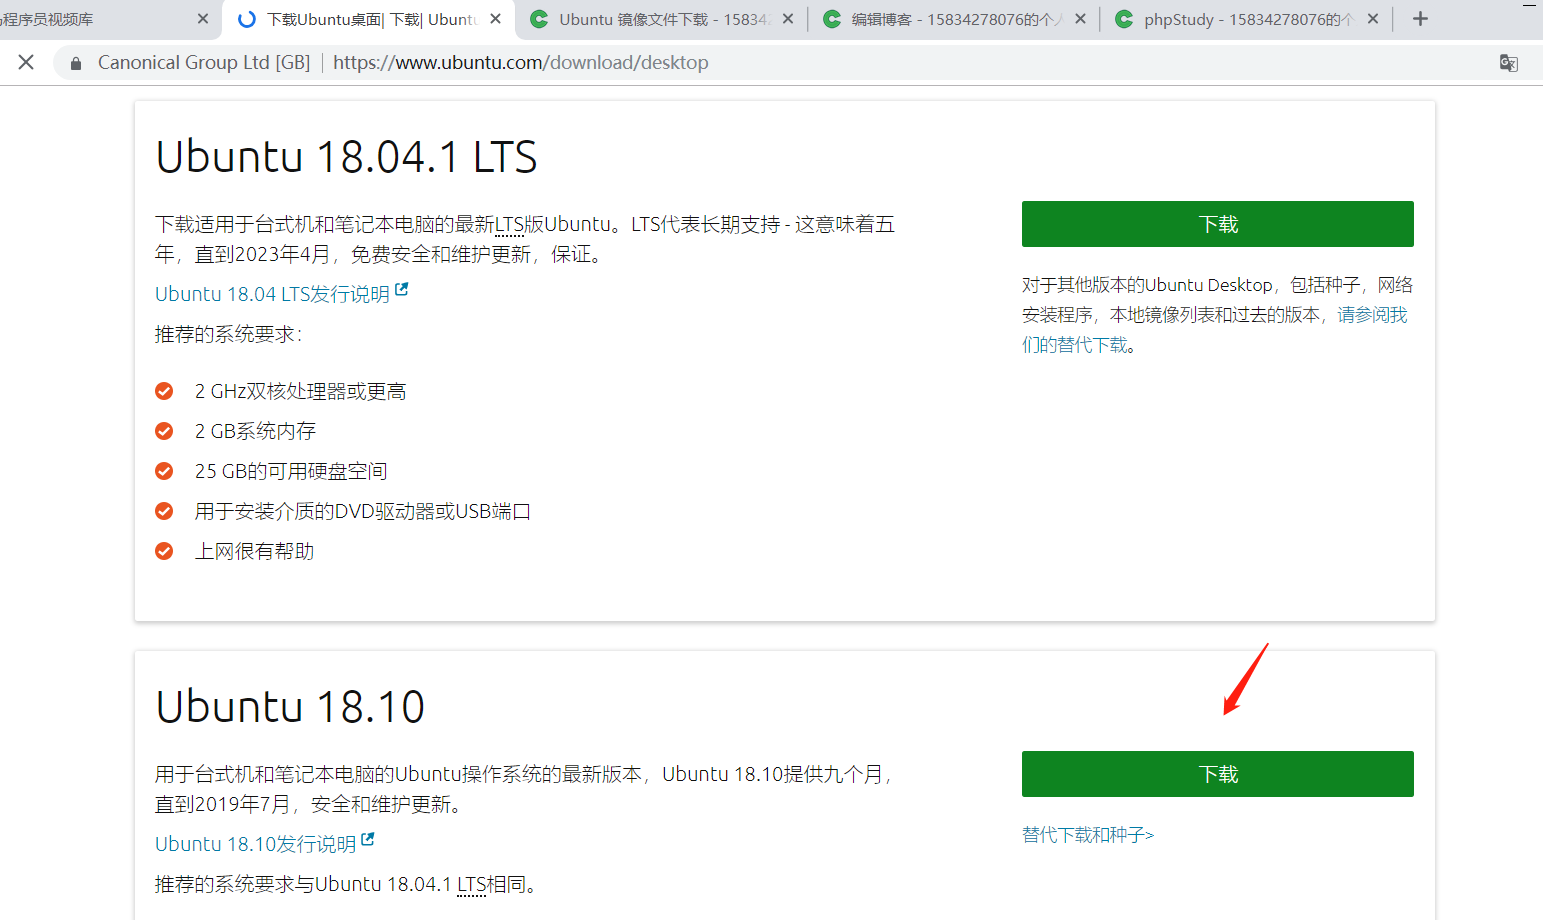Click the text 2 GHz双核处理器或更高

click(x=301, y=391)
